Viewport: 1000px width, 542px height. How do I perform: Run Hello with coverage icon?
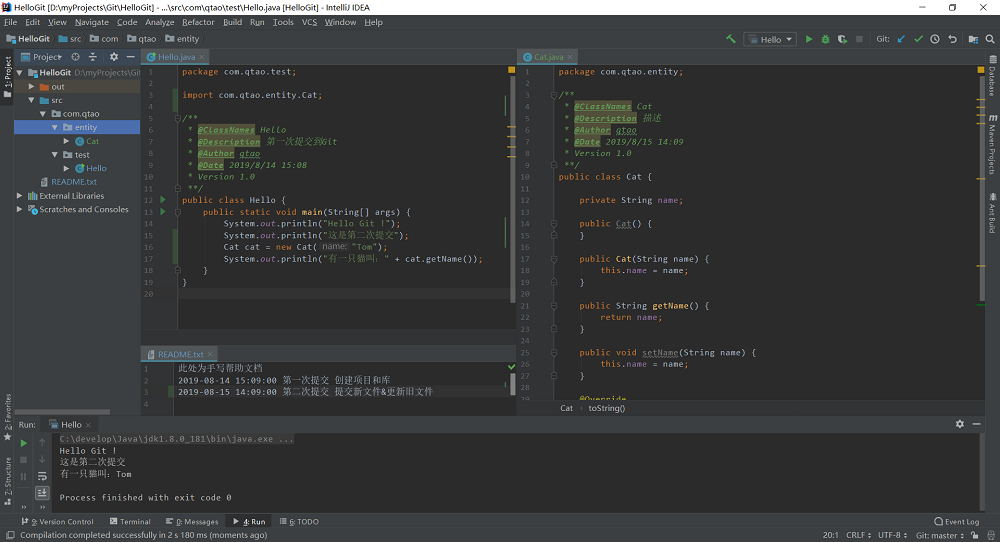[x=842, y=39]
